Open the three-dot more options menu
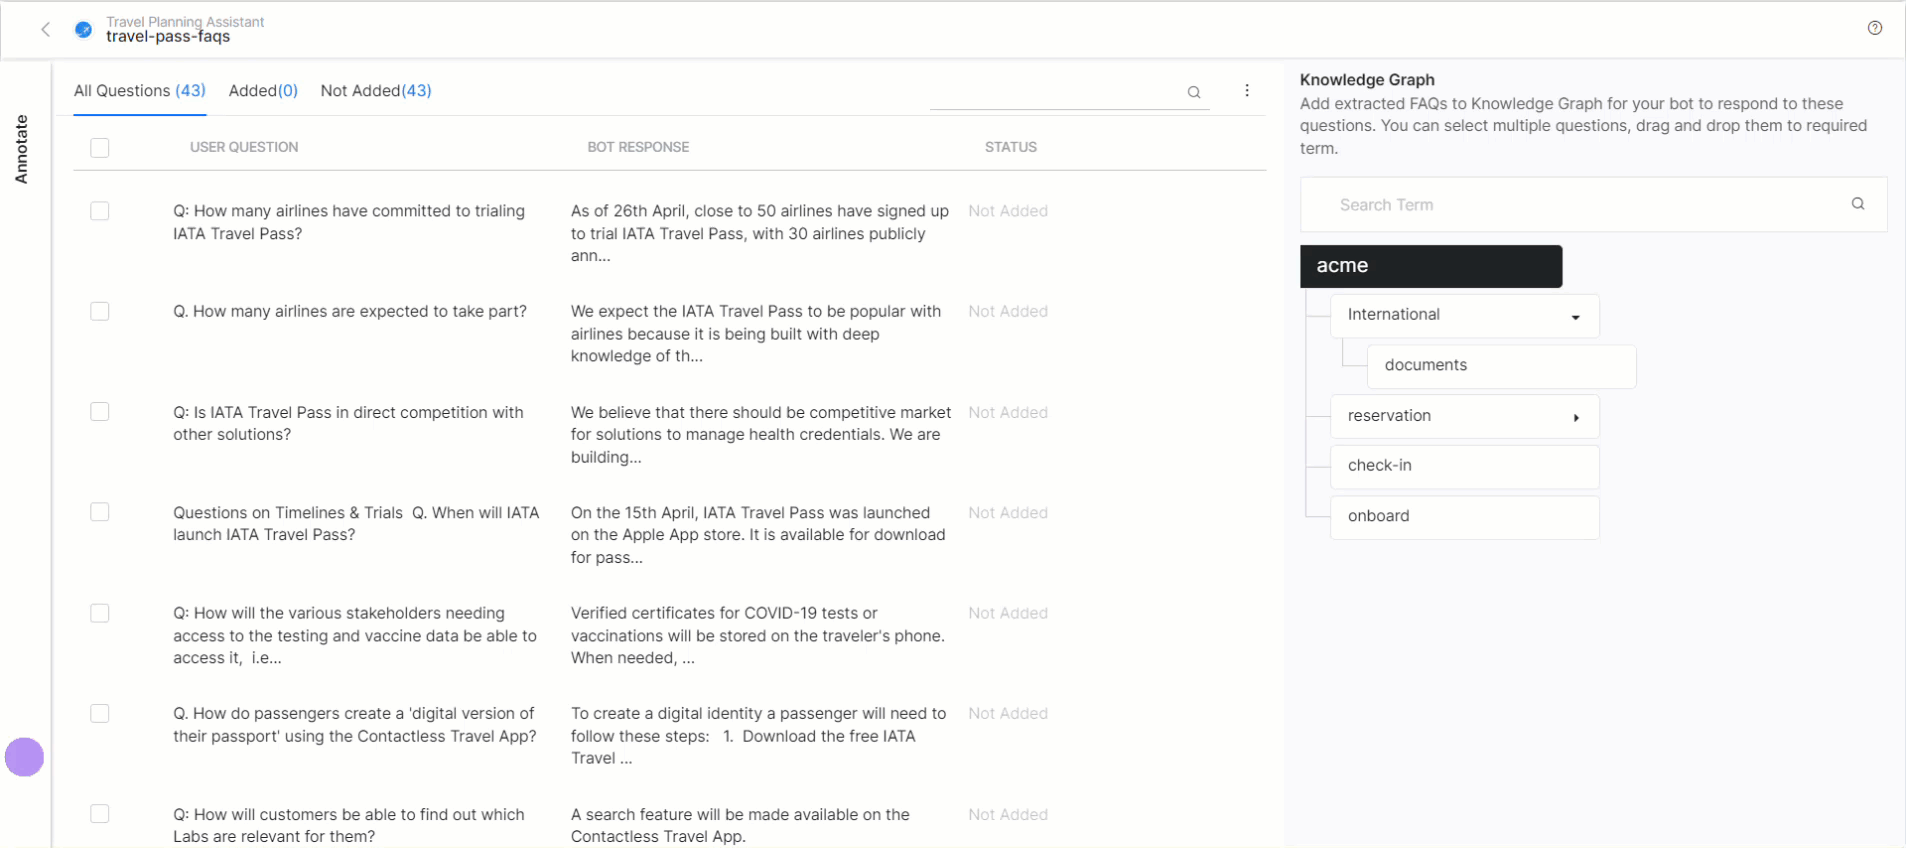 coord(1246,91)
